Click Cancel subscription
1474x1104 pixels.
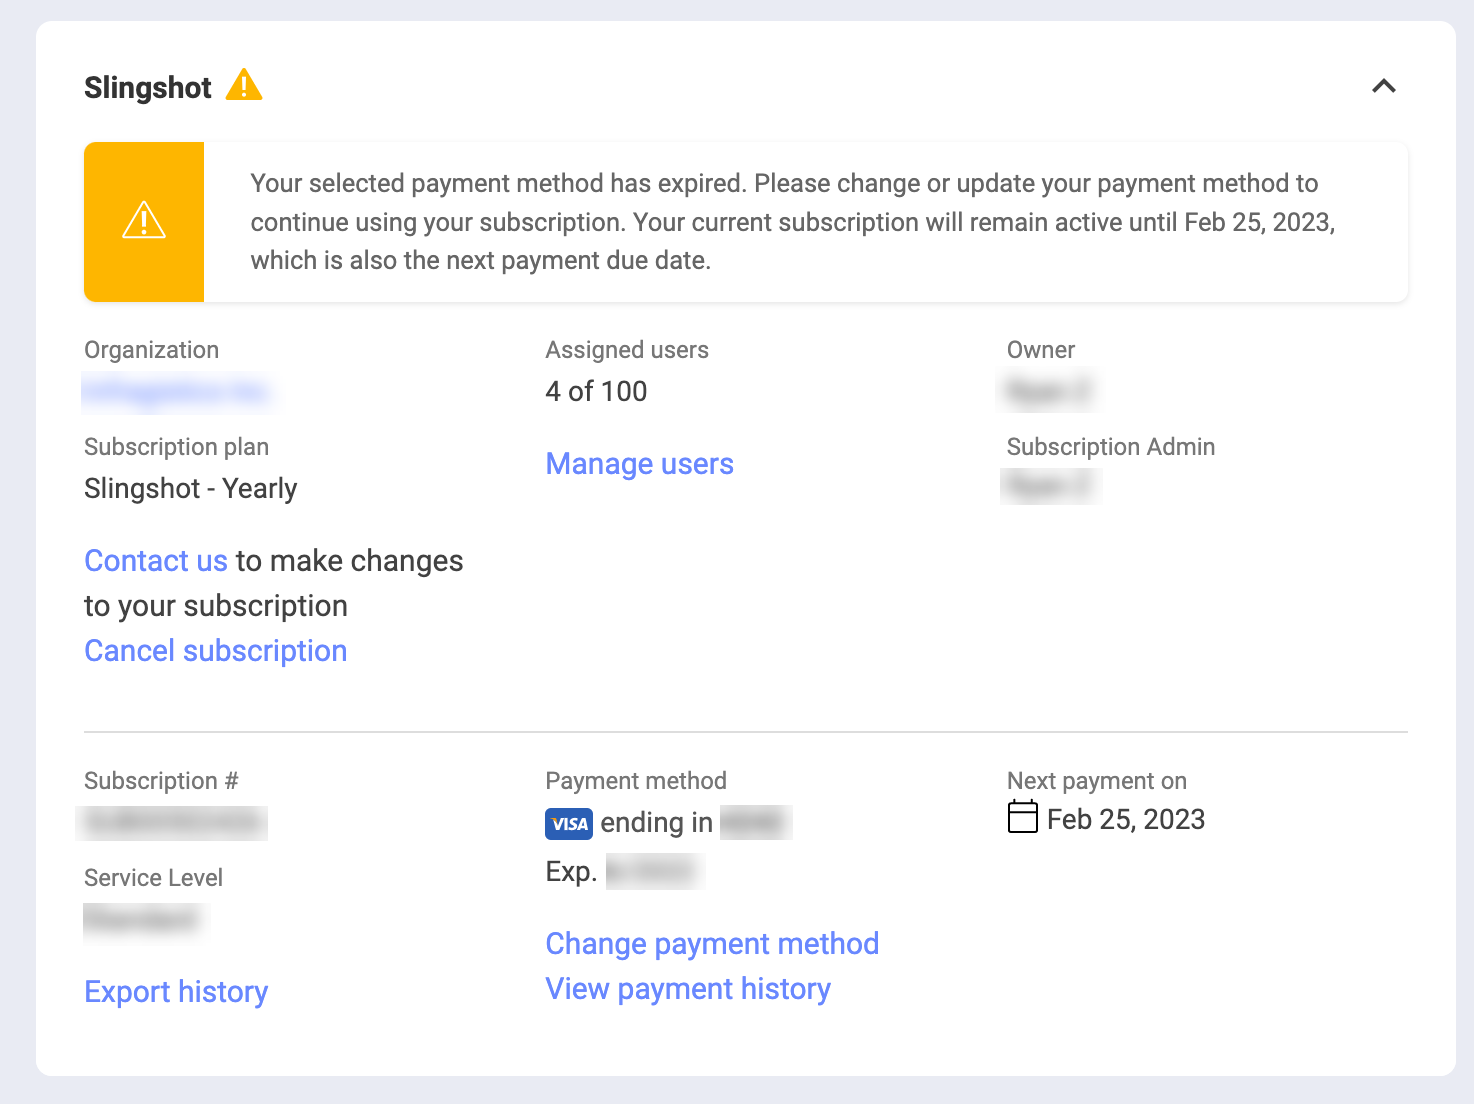pyautogui.click(x=215, y=651)
